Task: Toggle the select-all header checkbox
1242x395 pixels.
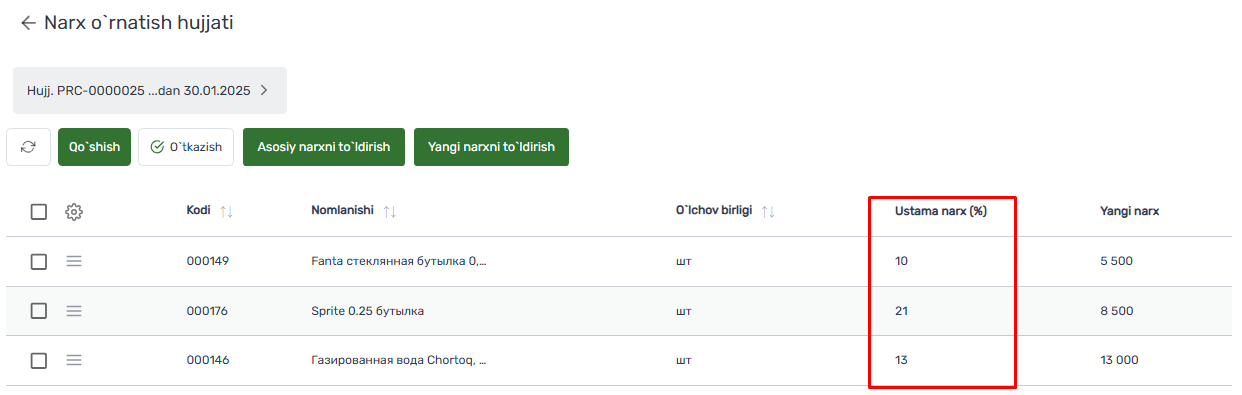Action: pyautogui.click(x=39, y=212)
